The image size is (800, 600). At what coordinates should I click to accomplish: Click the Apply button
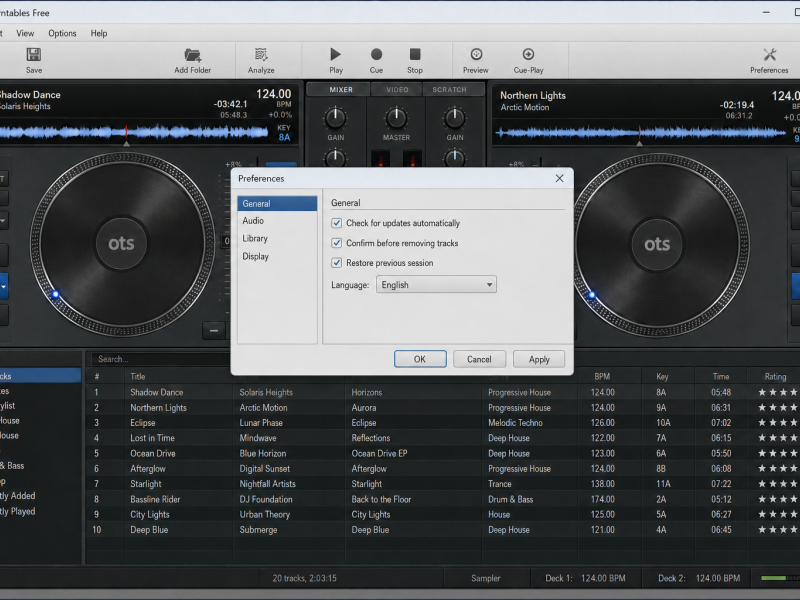click(539, 359)
